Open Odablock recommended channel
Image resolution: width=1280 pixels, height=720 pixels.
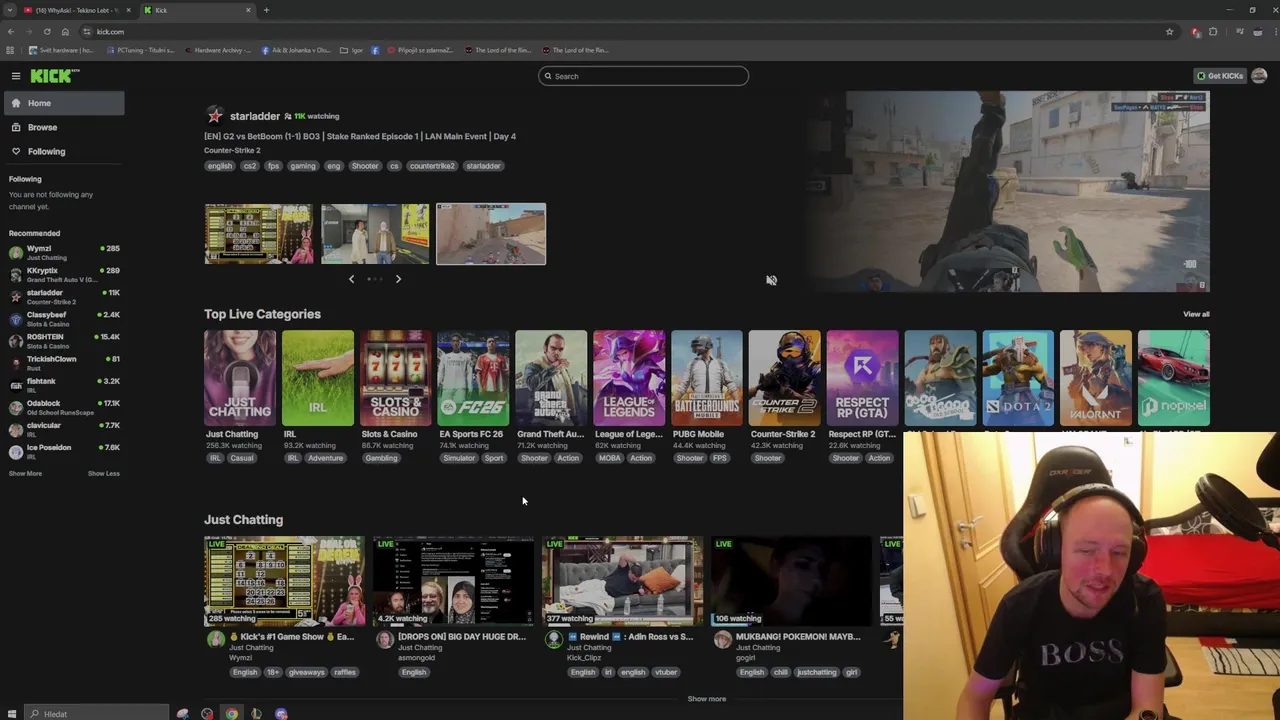[64, 407]
